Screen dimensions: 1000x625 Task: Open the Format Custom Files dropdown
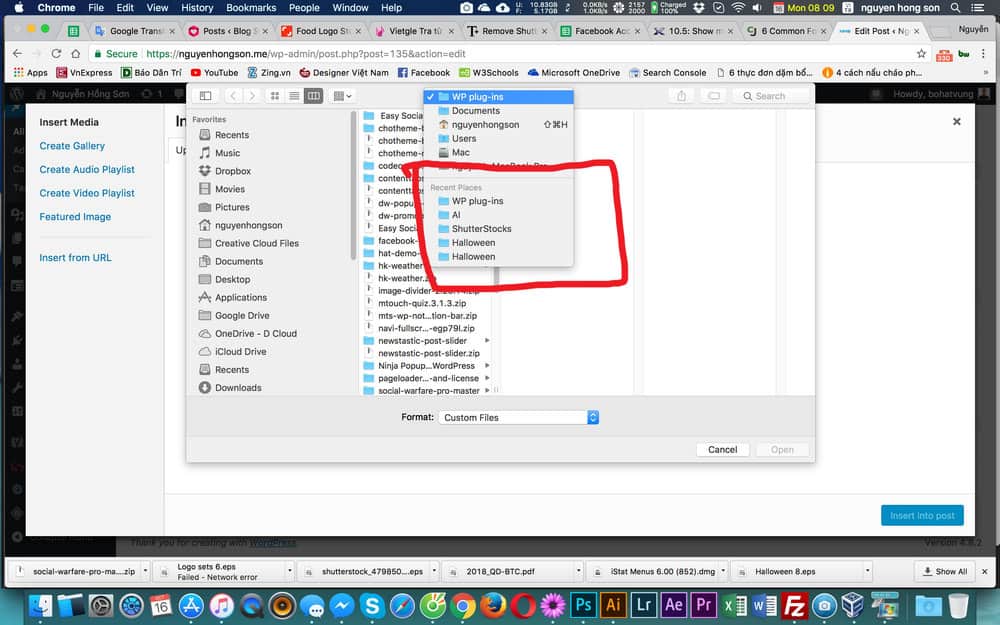[518, 418]
